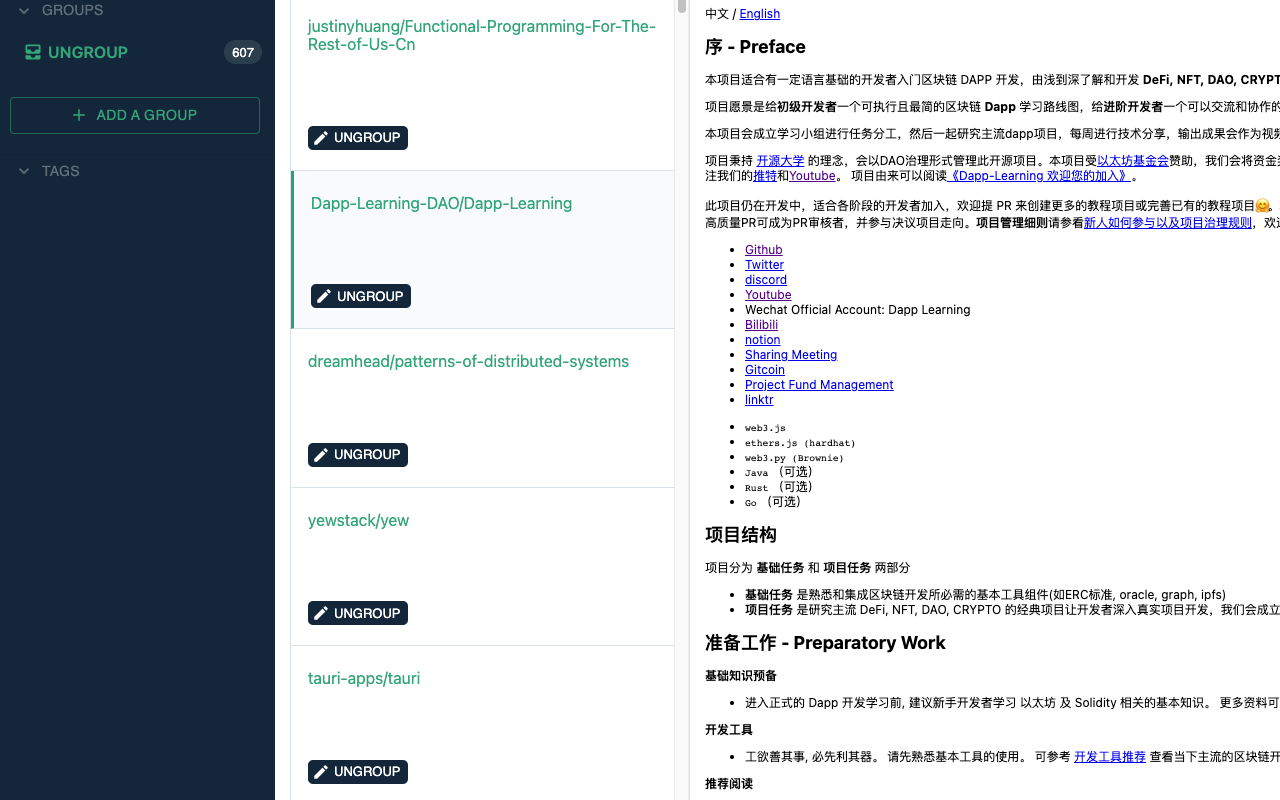Open Project Fund Management link
The image size is (1280, 800).
tap(819, 385)
